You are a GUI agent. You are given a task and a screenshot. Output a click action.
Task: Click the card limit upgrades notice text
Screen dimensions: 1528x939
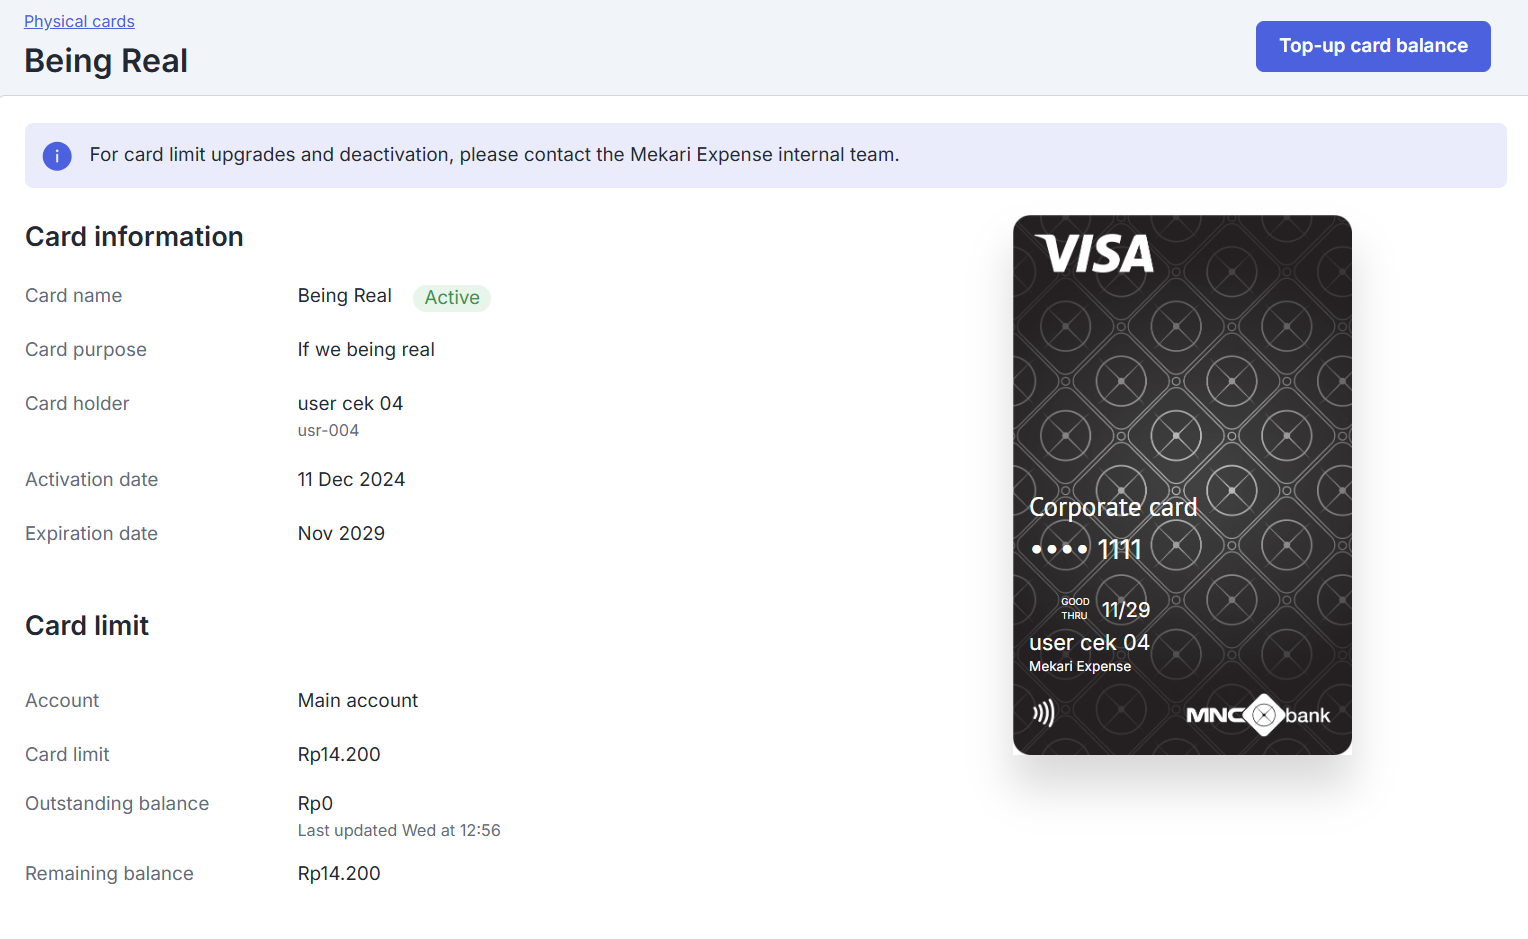tap(494, 155)
